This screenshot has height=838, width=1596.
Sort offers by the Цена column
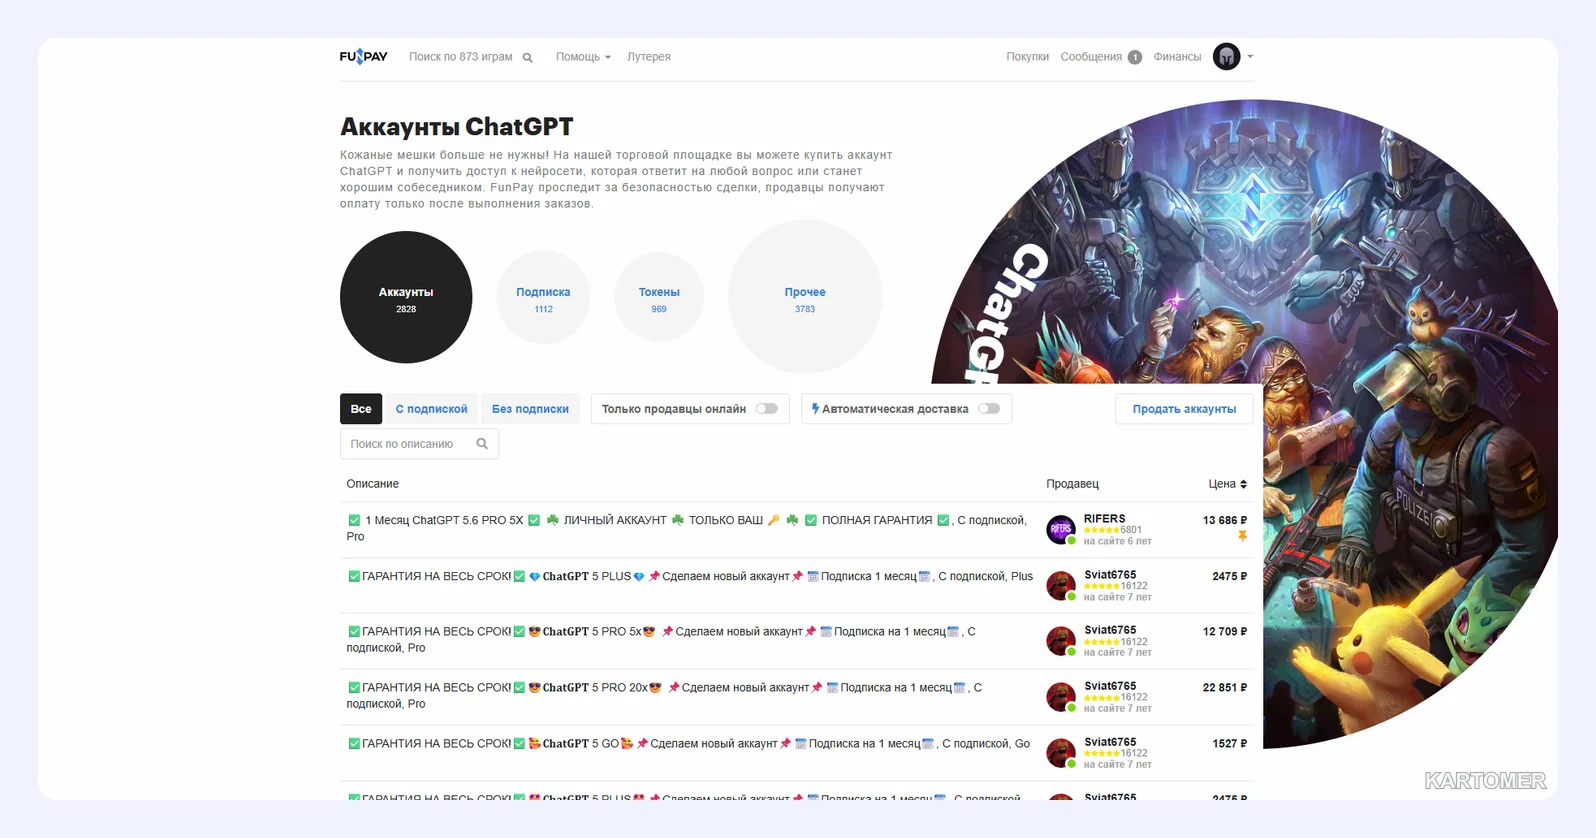tap(1227, 484)
